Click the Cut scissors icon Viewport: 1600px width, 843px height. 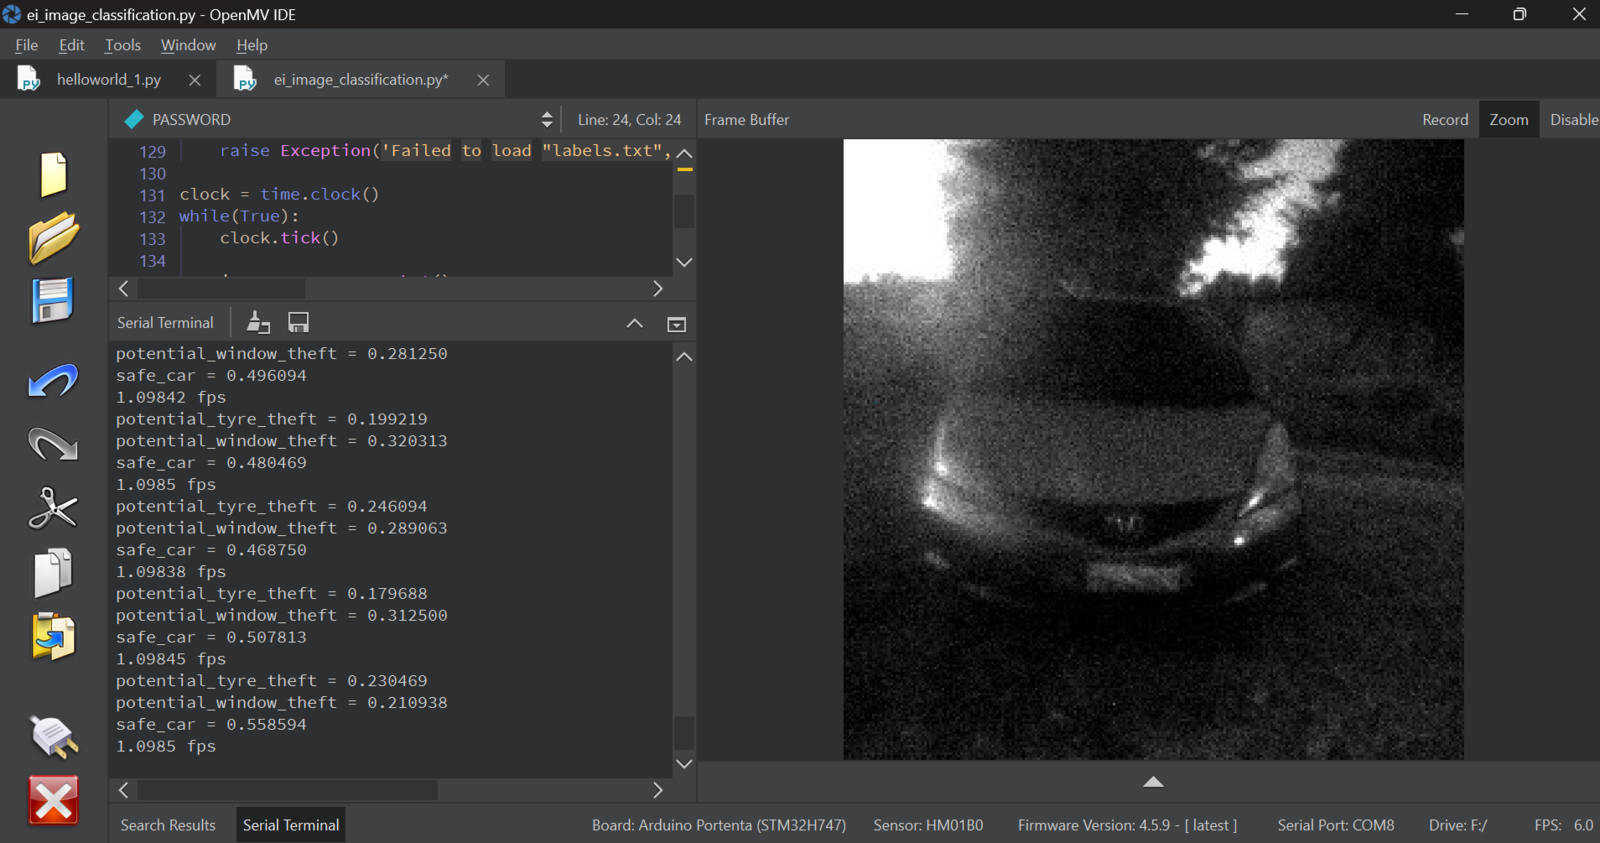pyautogui.click(x=53, y=508)
